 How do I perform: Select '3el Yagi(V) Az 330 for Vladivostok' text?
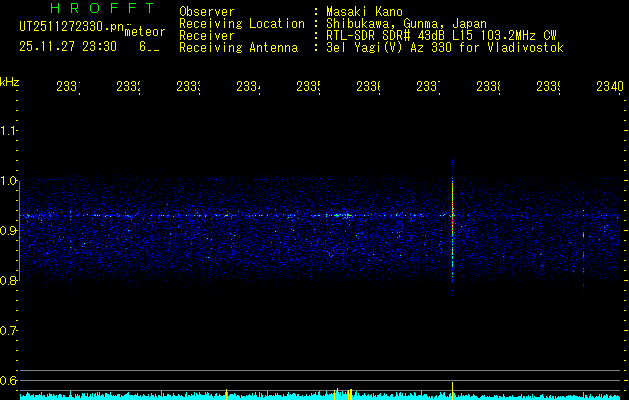(x=445, y=48)
